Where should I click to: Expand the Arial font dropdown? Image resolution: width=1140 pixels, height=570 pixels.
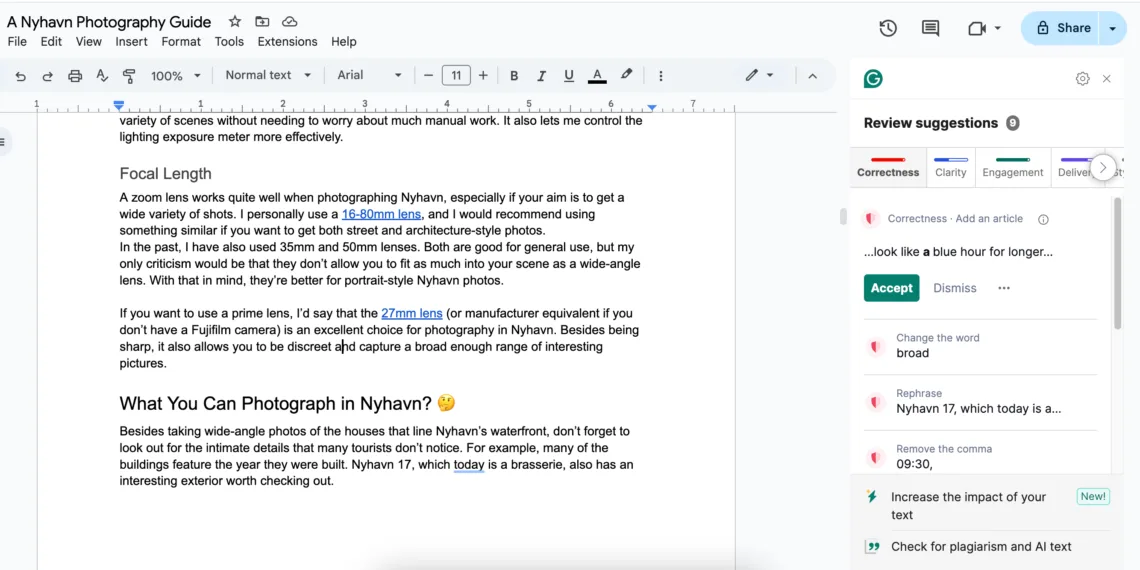click(369, 75)
